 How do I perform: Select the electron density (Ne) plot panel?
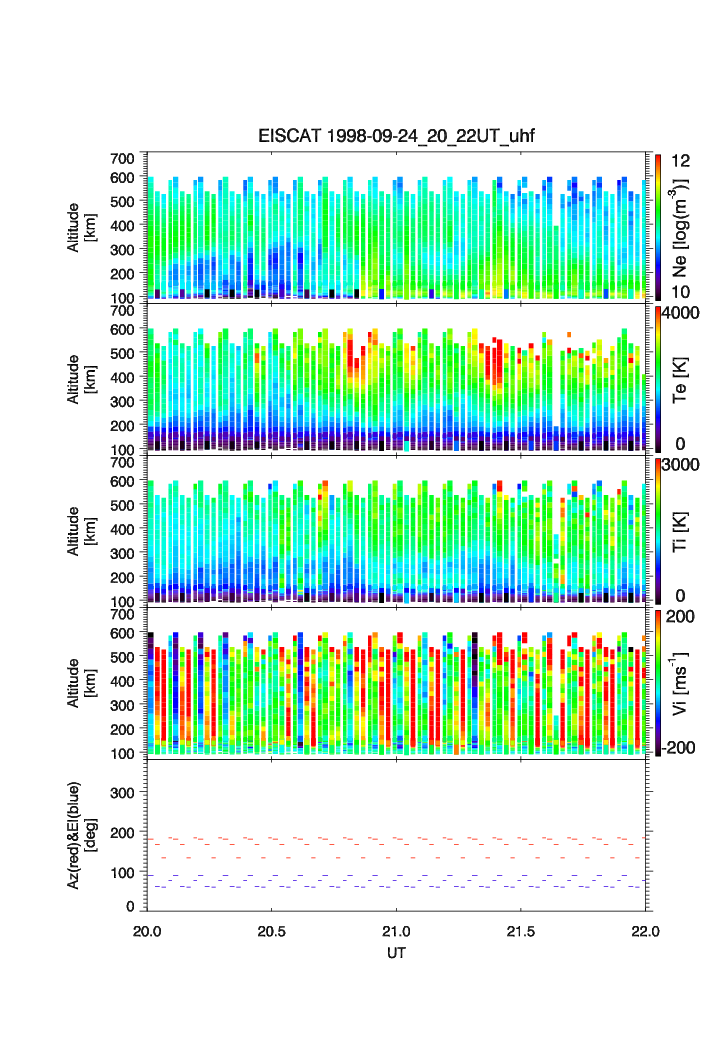click(398, 226)
